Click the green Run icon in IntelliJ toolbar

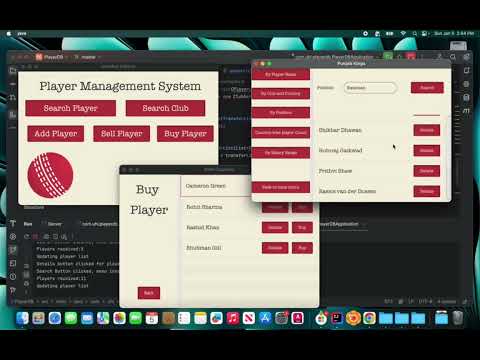(x=388, y=57)
